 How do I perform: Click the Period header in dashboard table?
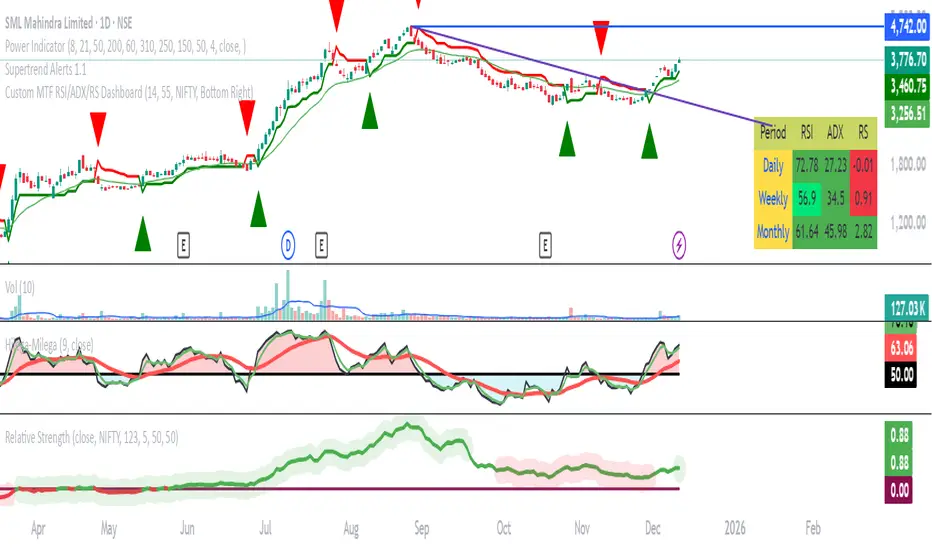pyautogui.click(x=773, y=133)
